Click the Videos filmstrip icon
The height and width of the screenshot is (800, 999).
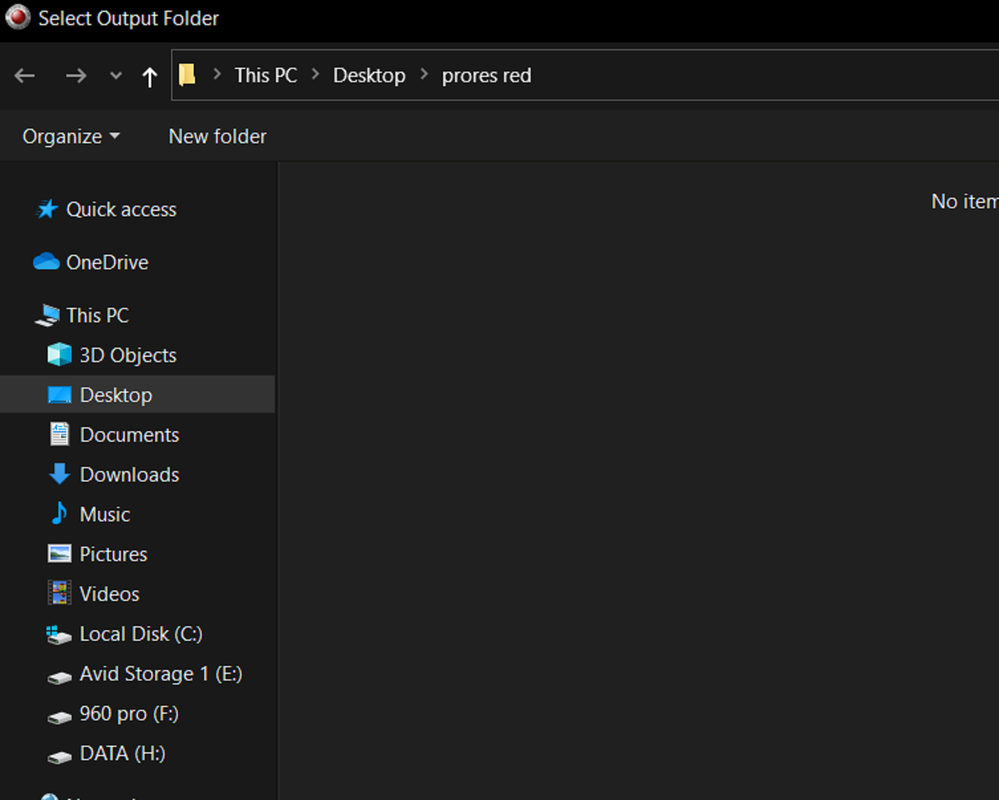pyautogui.click(x=60, y=593)
